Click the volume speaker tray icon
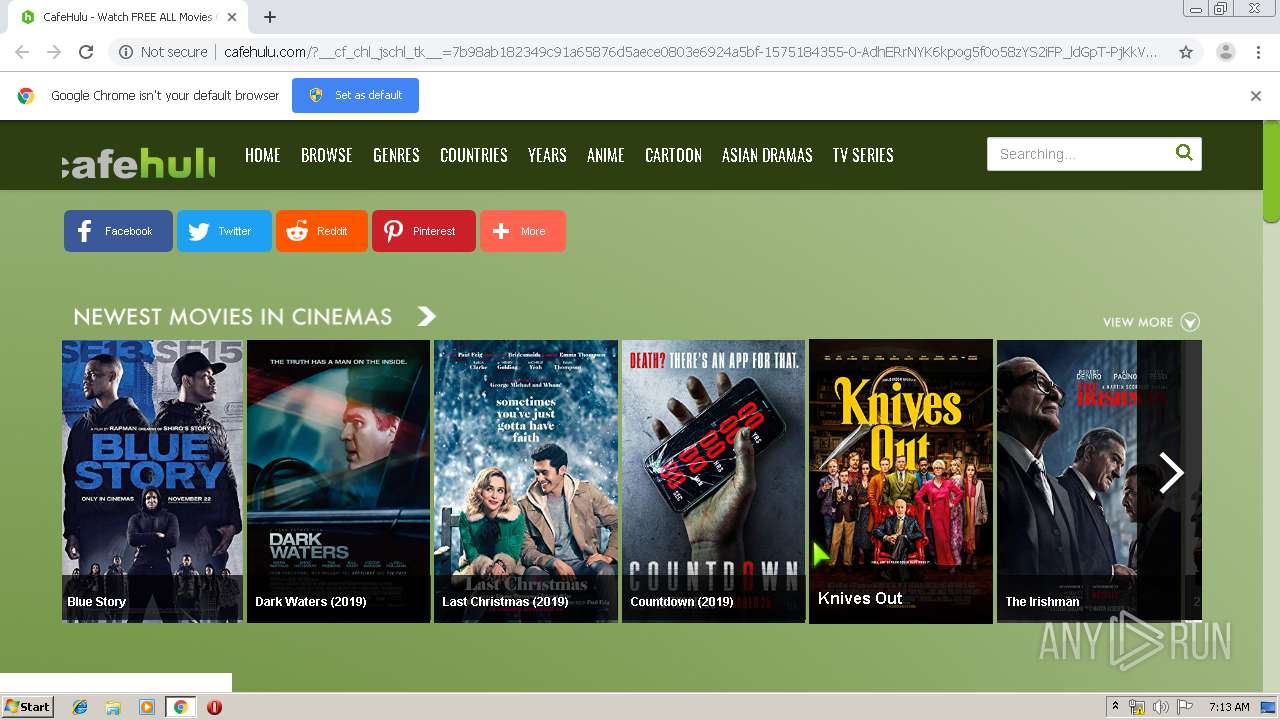The width and height of the screenshot is (1280, 720). coord(1160,707)
